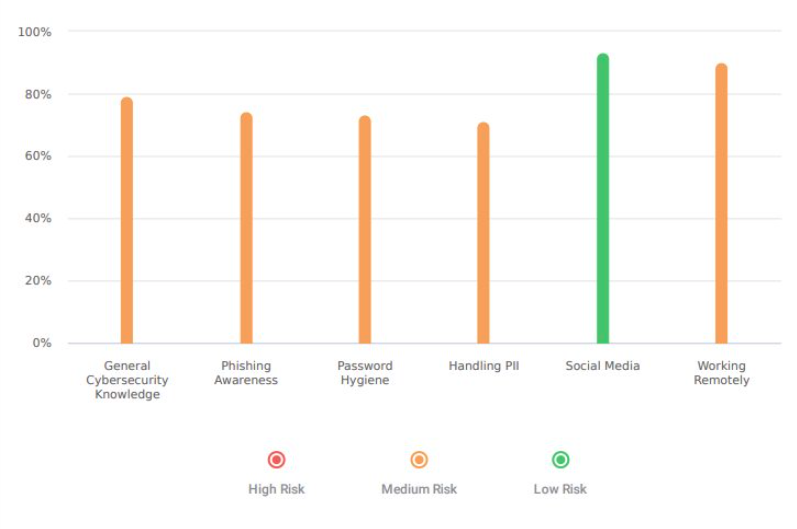The image size is (797, 529).
Task: Toggle Low Risk series via its label
Action: coord(561,489)
